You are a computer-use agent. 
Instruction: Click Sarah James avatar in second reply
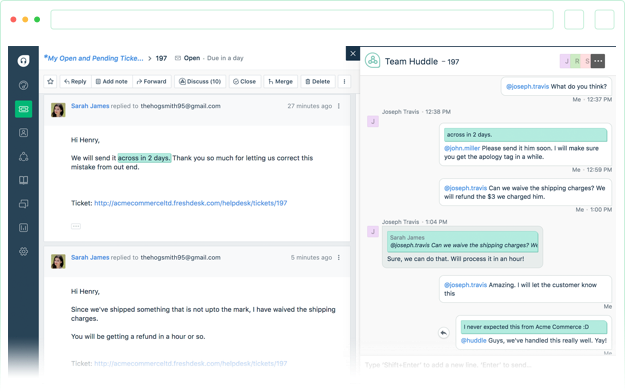click(x=58, y=261)
